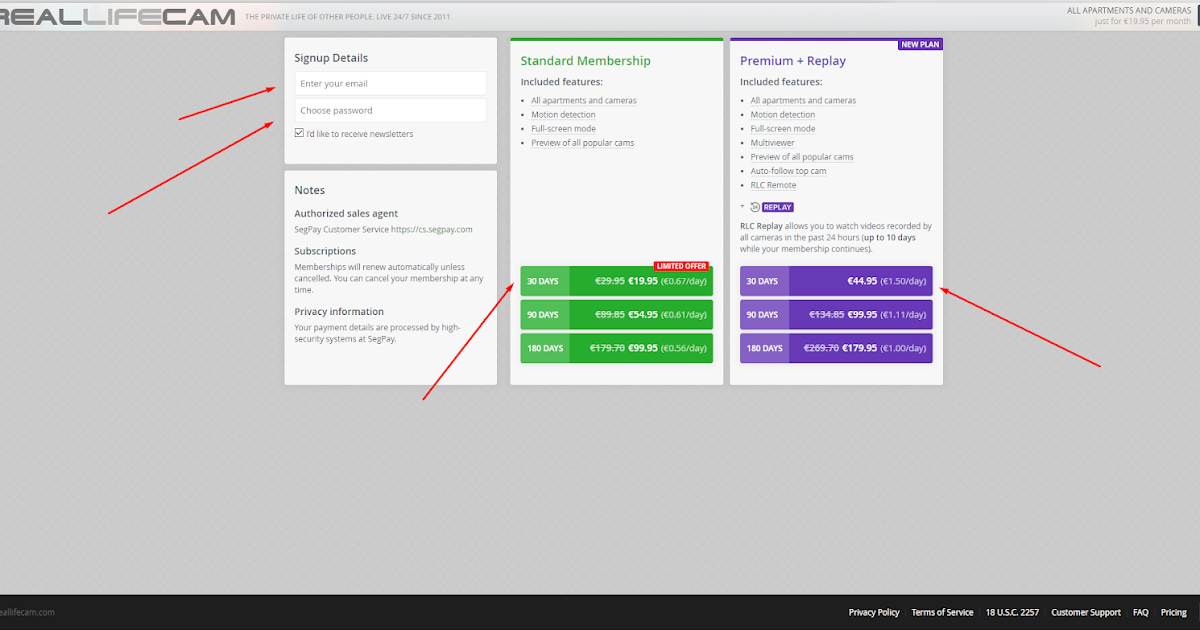Click Multiviewer in Premium features
This screenshot has height=630, width=1200.
pos(773,143)
